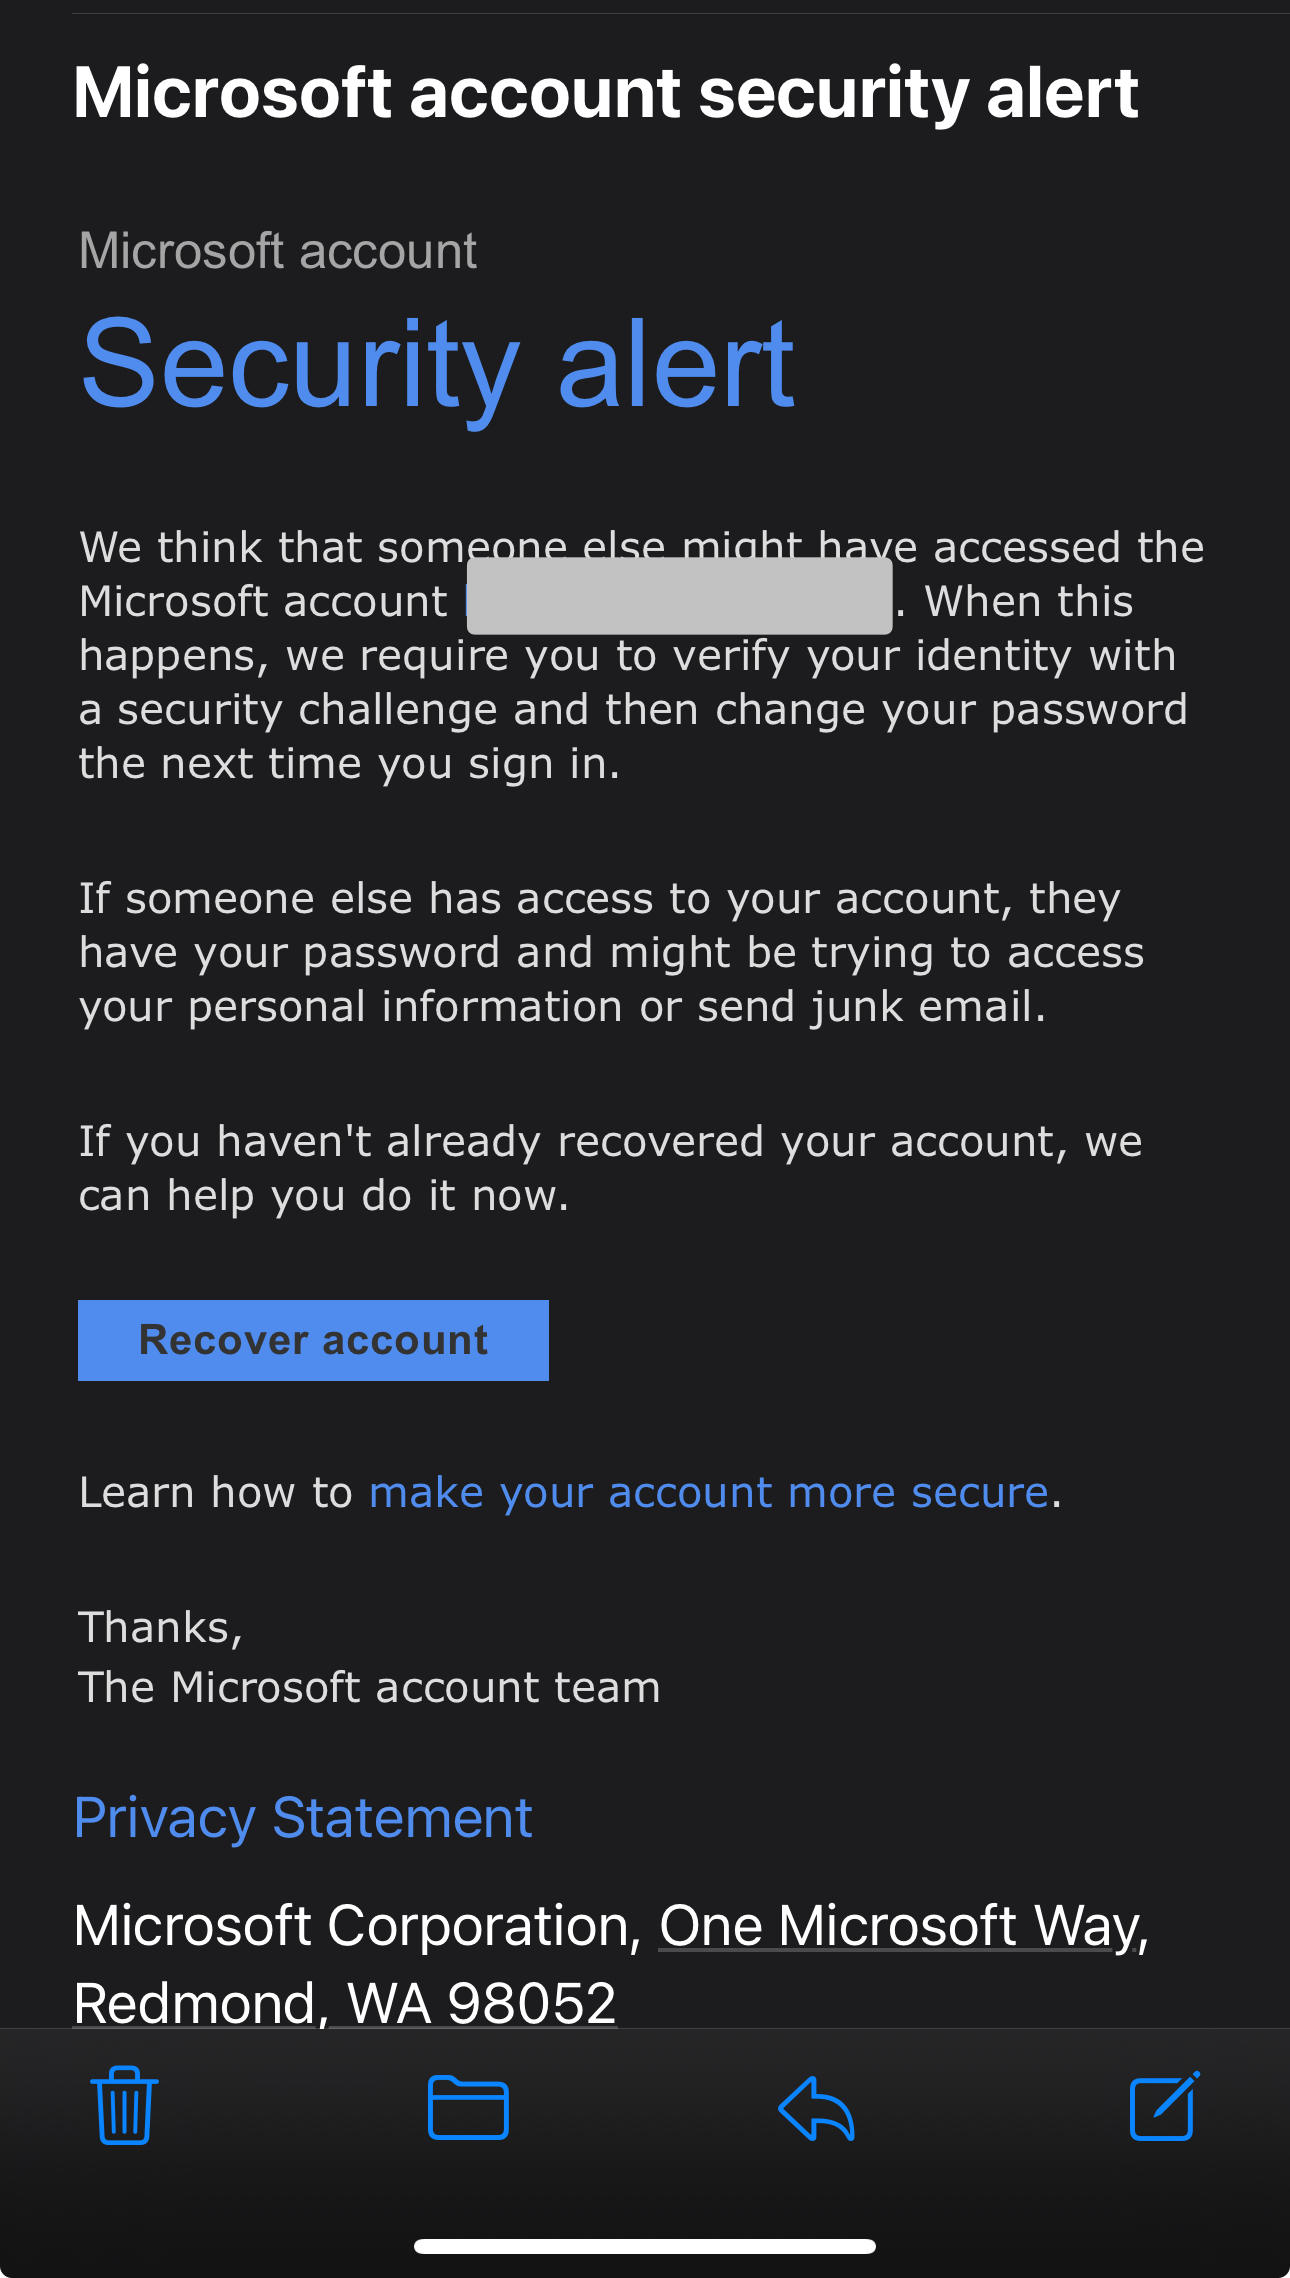The width and height of the screenshot is (1290, 2278).
Task: Tap the reply arrow icon
Action: pyautogui.click(x=816, y=2107)
